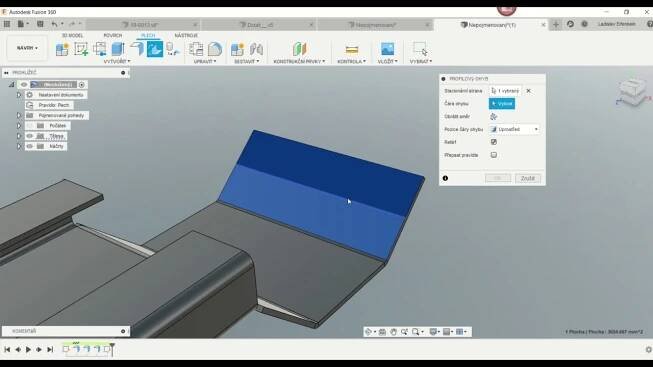
Task: Open the Návrh workspace dropdown
Action: coord(27,48)
